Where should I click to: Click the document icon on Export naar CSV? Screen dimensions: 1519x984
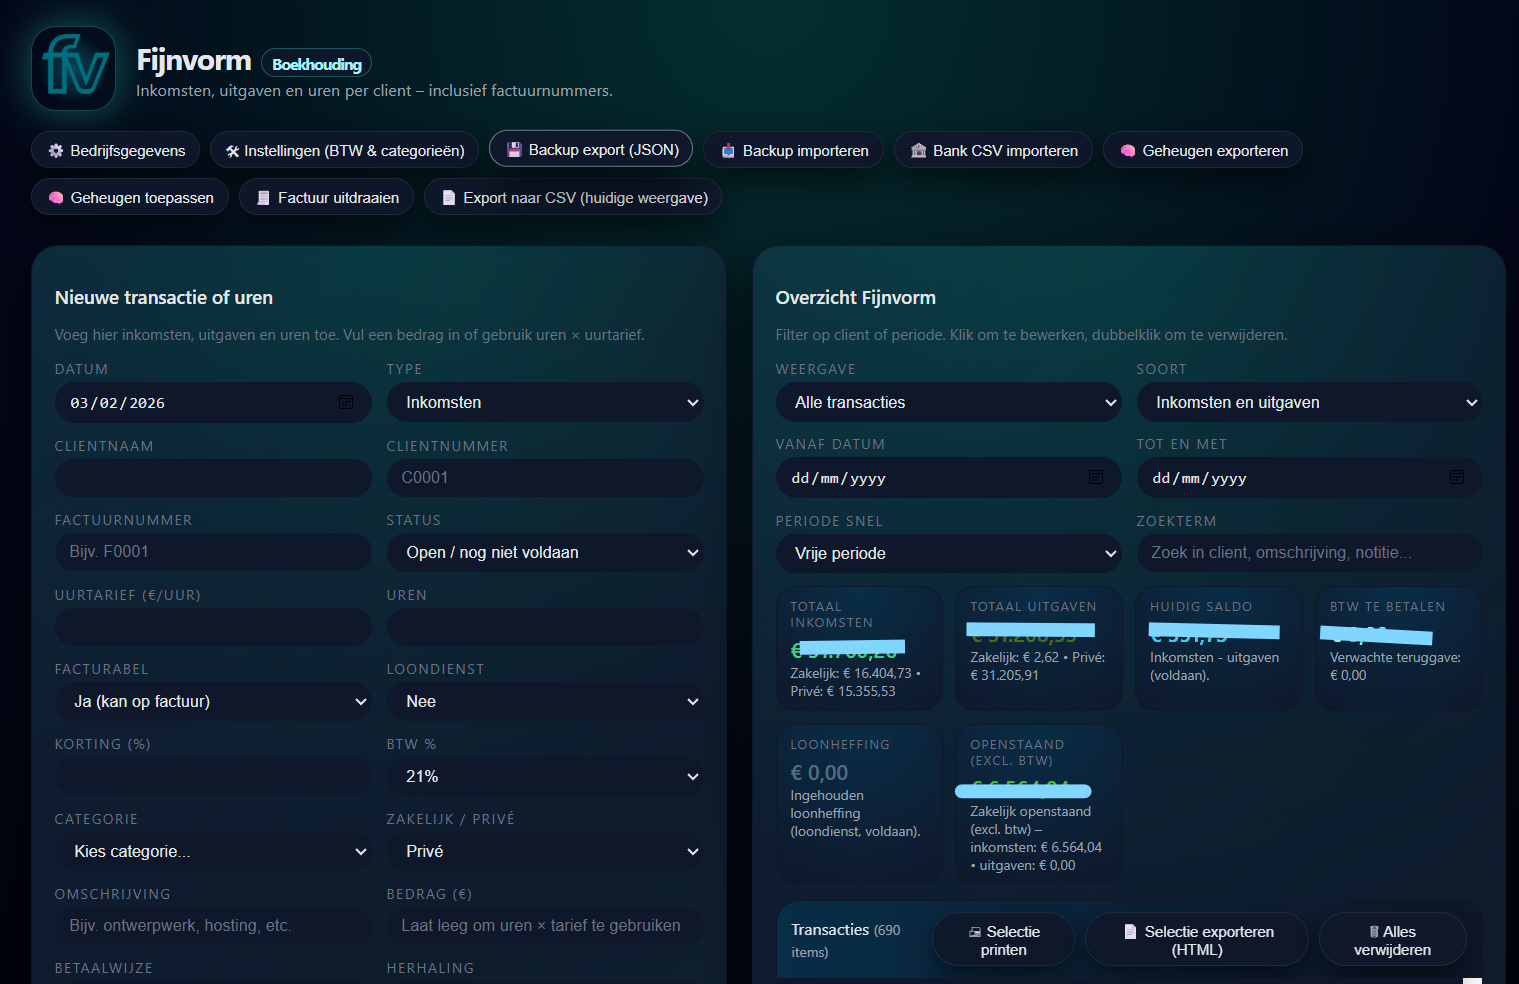pyautogui.click(x=449, y=198)
